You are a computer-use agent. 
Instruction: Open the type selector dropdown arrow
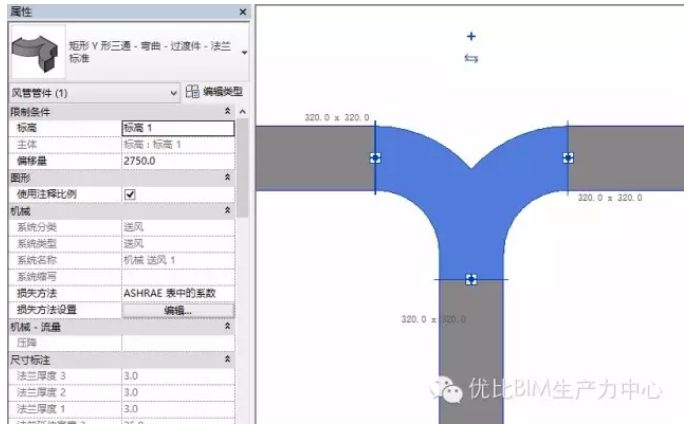point(244,49)
